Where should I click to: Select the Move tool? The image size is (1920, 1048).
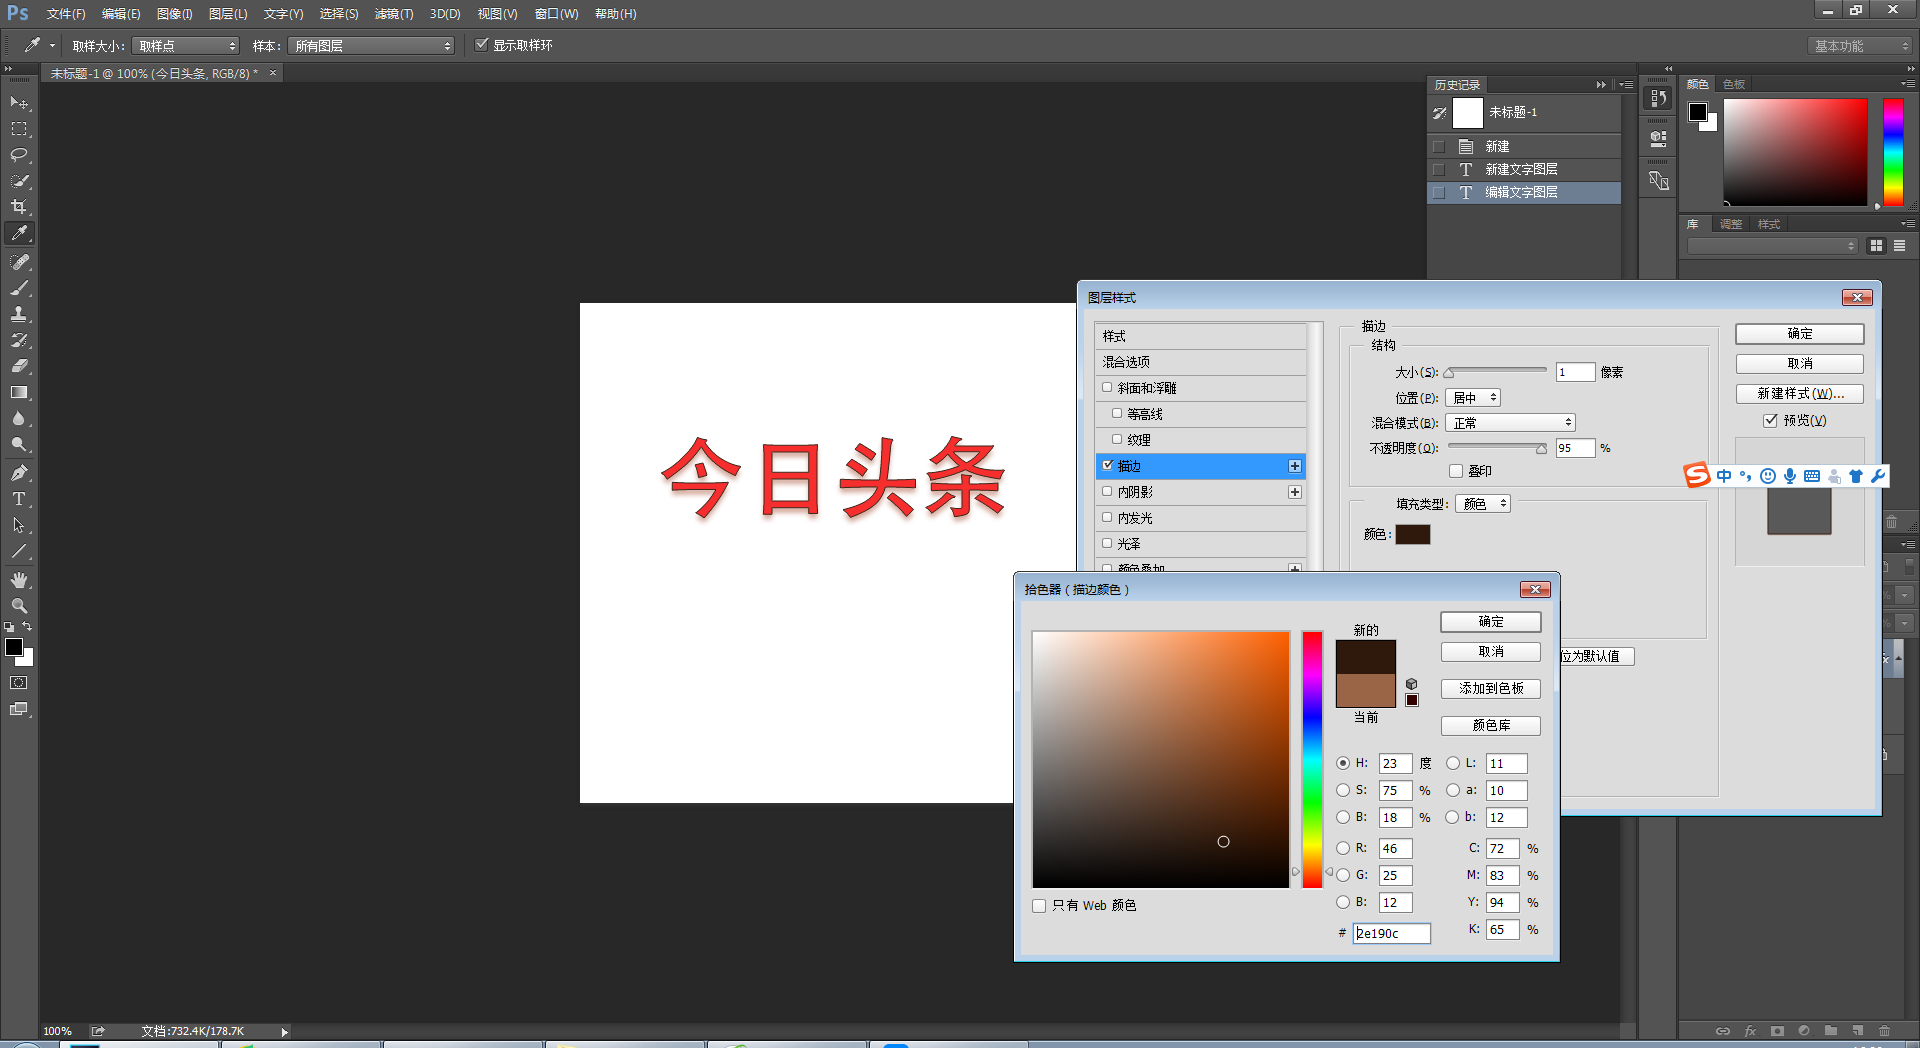click(19, 103)
